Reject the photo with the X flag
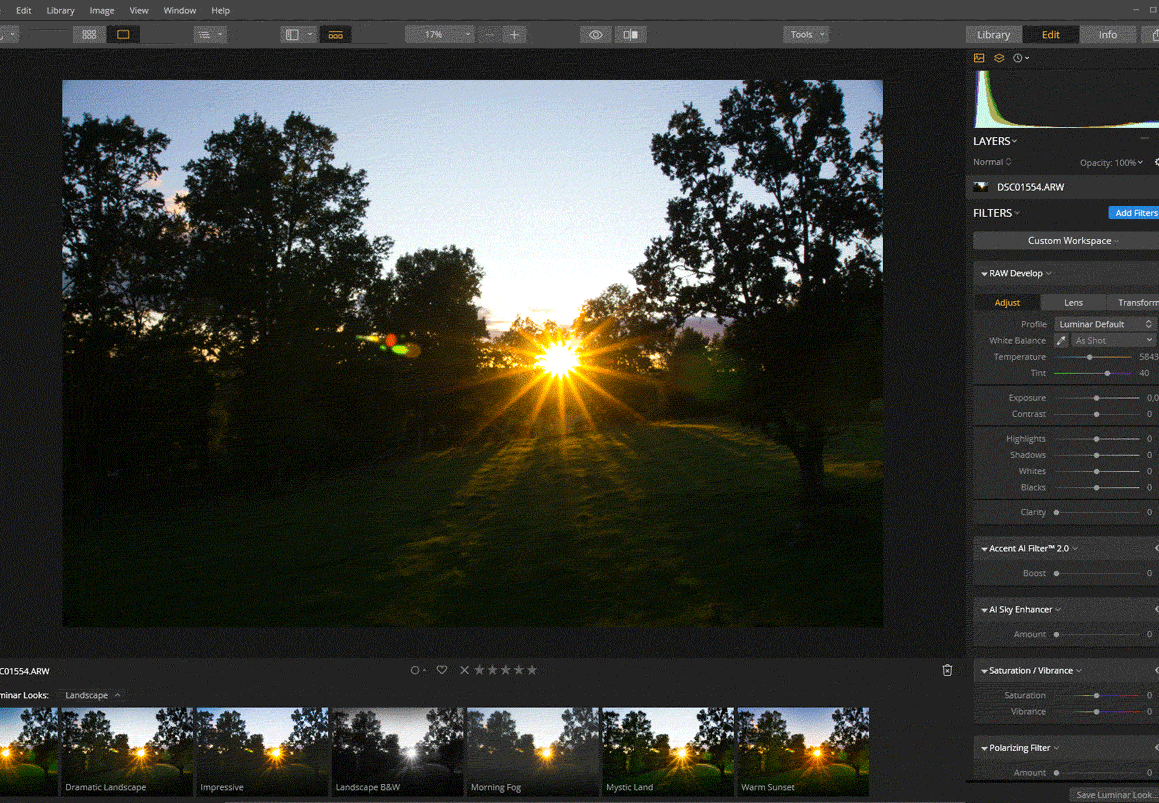1159x803 pixels. (464, 670)
